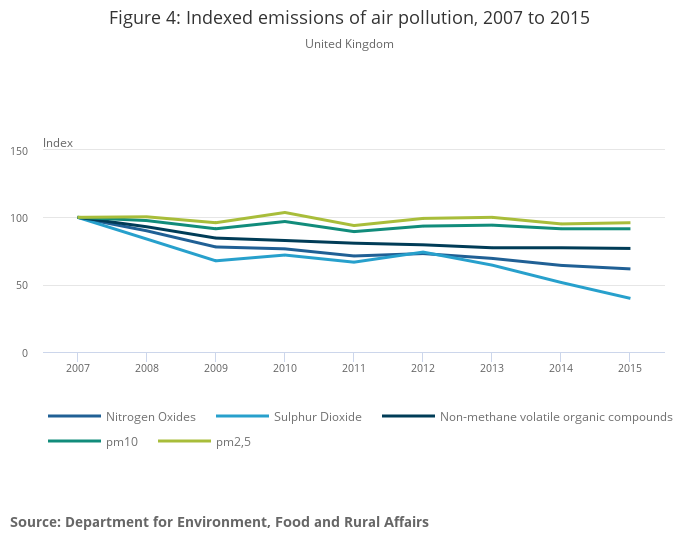
Task: Hide the Sulphur Dioxide series via legend text
Action: (x=318, y=417)
